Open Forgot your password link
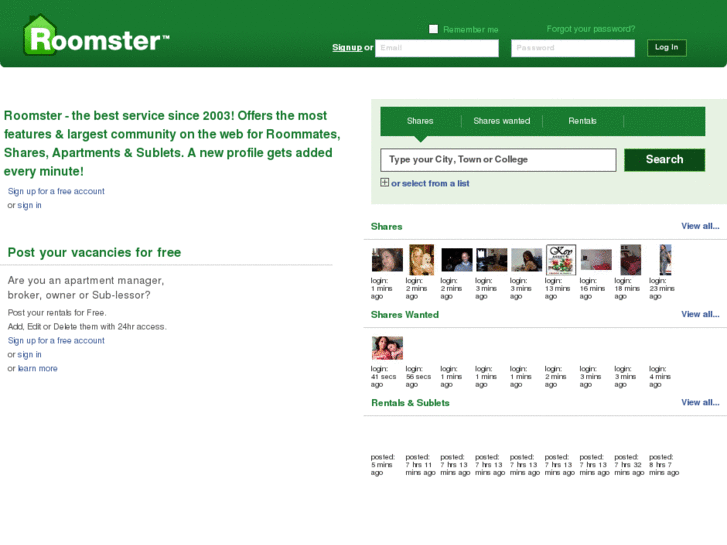 591,29
